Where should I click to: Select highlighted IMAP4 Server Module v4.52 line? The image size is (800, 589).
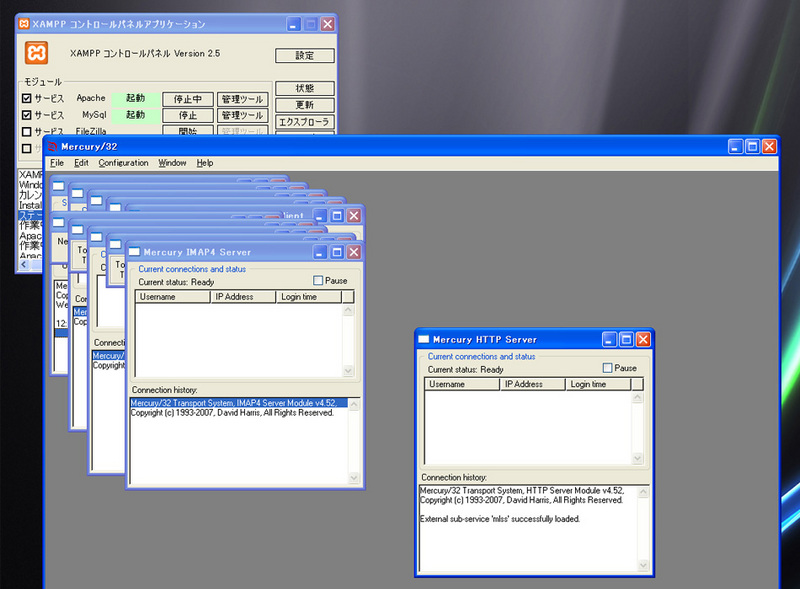tap(239, 403)
